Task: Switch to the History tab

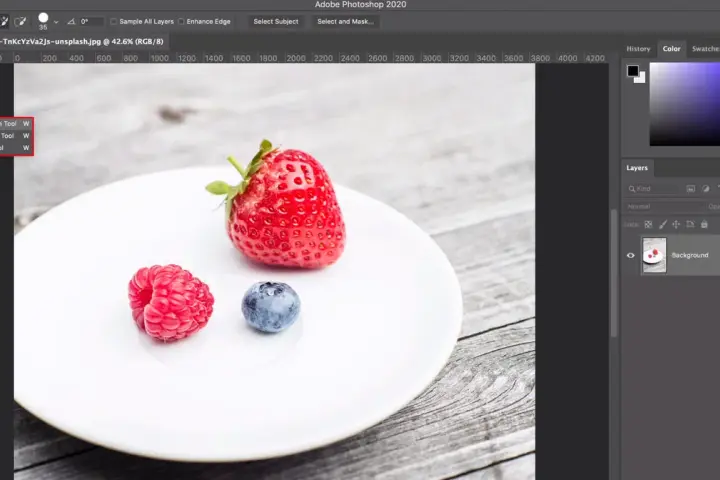Action: click(638, 49)
